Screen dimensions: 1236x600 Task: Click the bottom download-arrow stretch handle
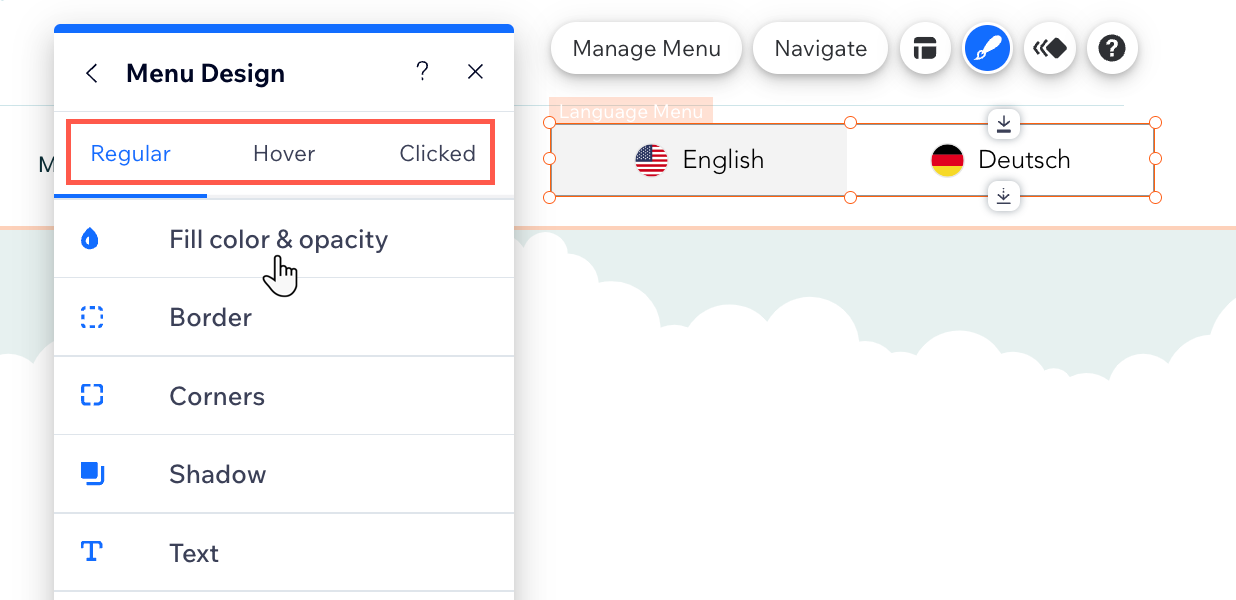tap(1004, 195)
